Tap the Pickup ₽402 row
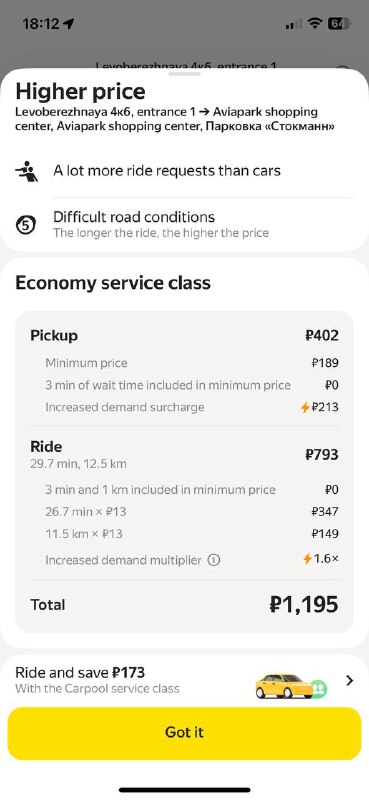Viewport: 369px width, 800px height. (x=184, y=336)
